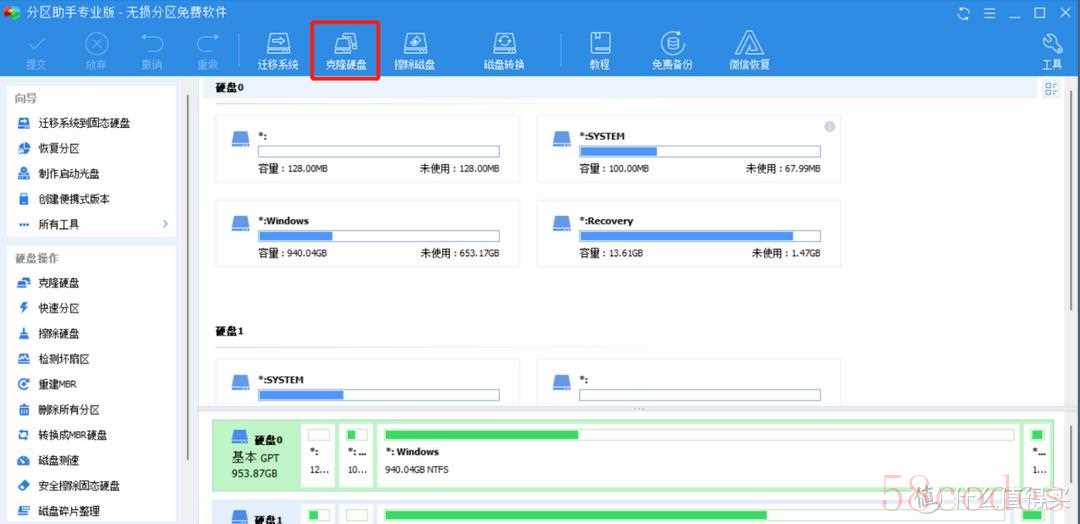Select the *: 12... partition in disk map
Image resolution: width=1080 pixels, height=524 pixels.
(x=319, y=456)
